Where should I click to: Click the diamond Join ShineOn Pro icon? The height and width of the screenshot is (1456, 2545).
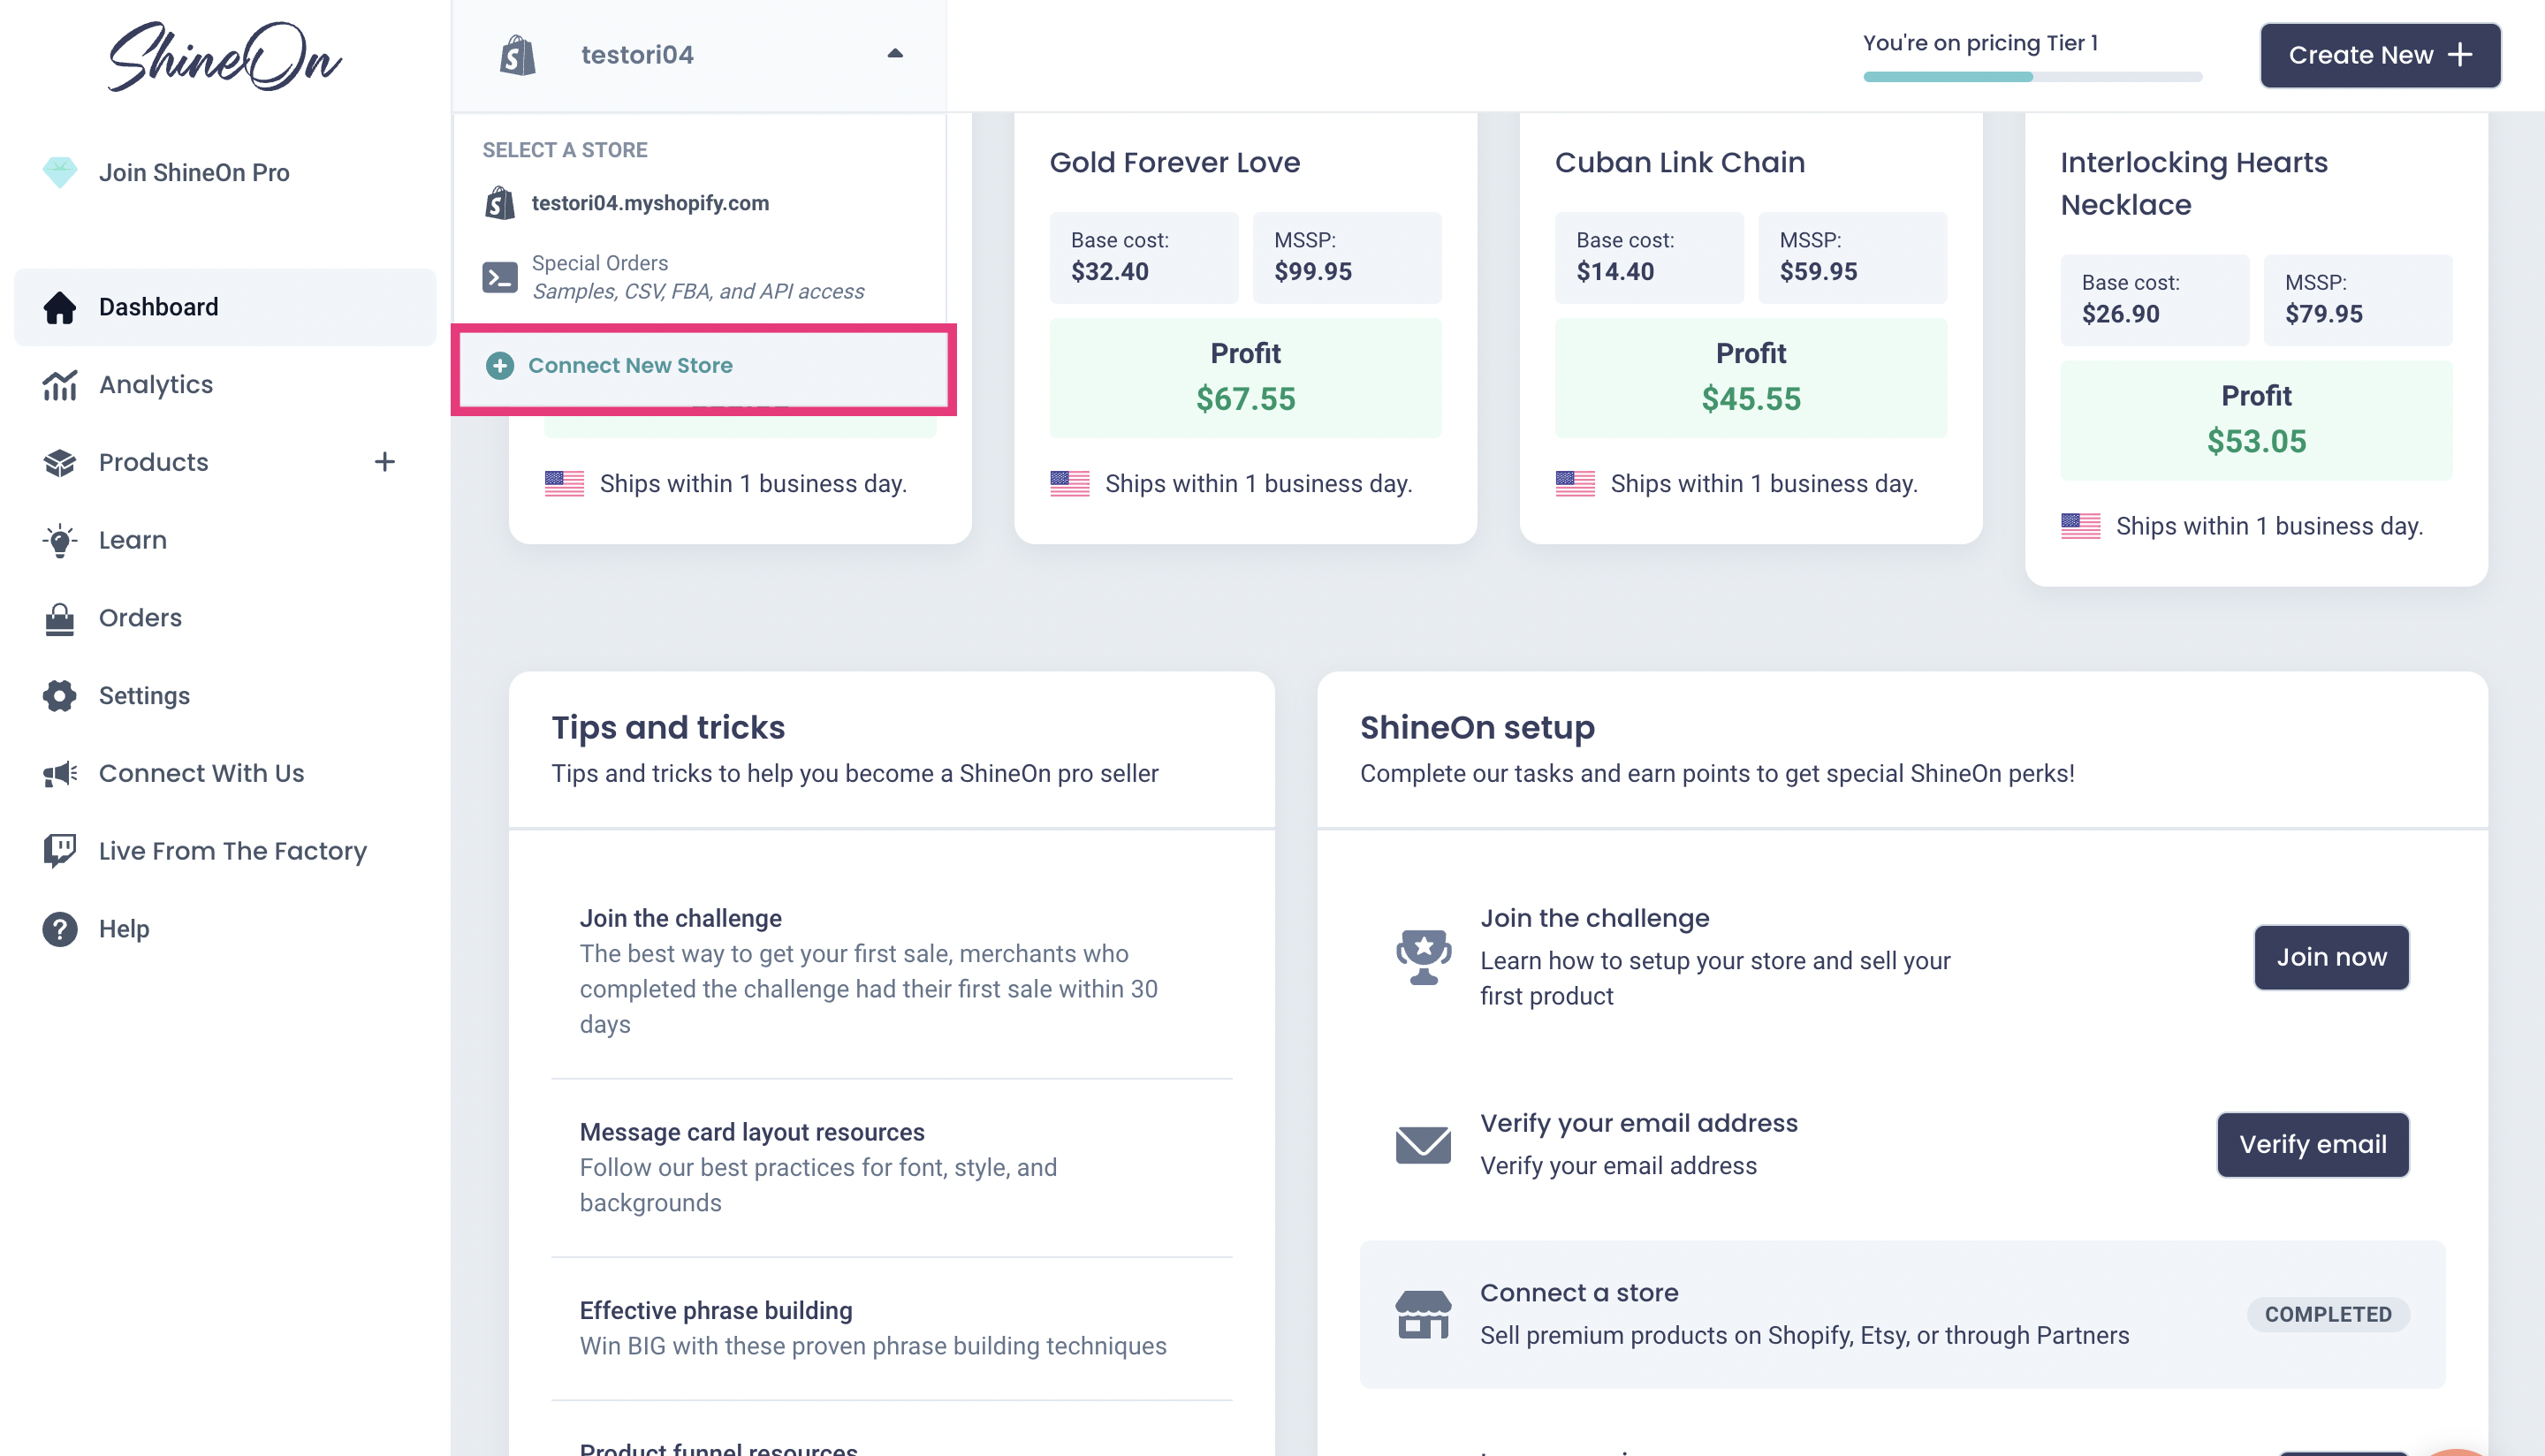[60, 172]
